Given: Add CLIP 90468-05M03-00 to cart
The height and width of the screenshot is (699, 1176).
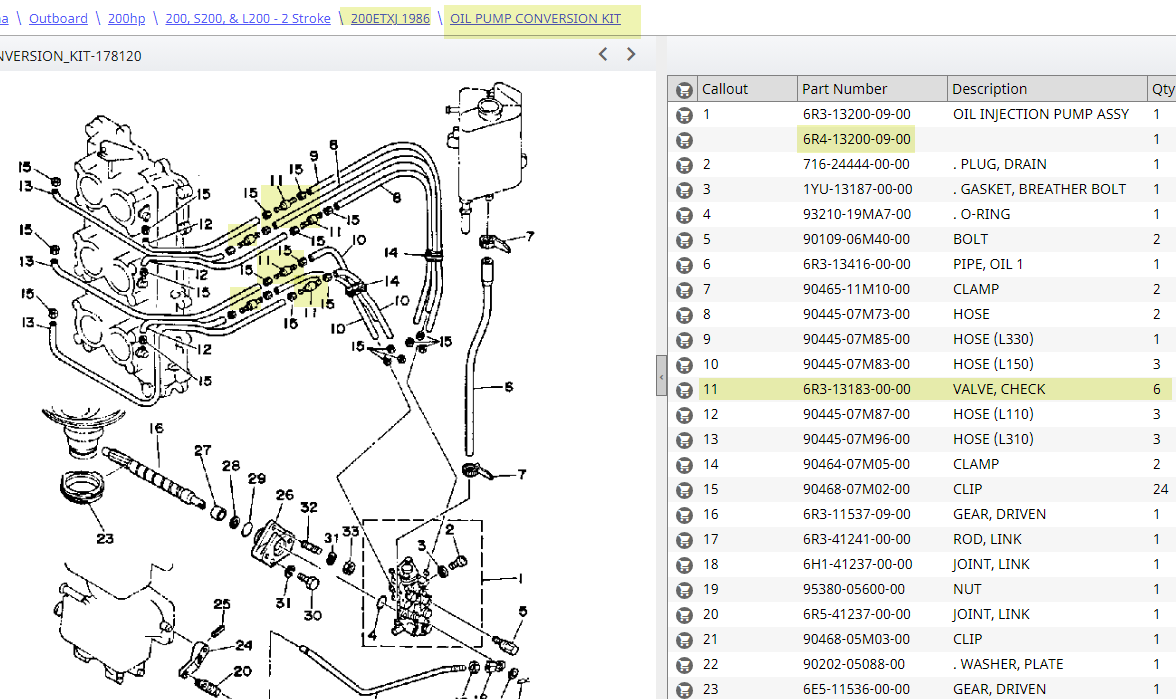Looking at the screenshot, I should click(x=683, y=640).
